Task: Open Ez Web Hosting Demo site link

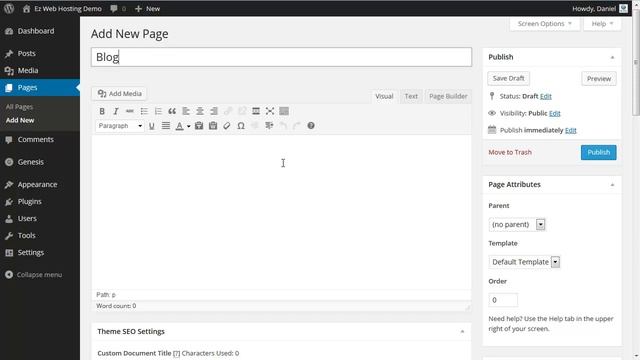Action: coord(62,9)
